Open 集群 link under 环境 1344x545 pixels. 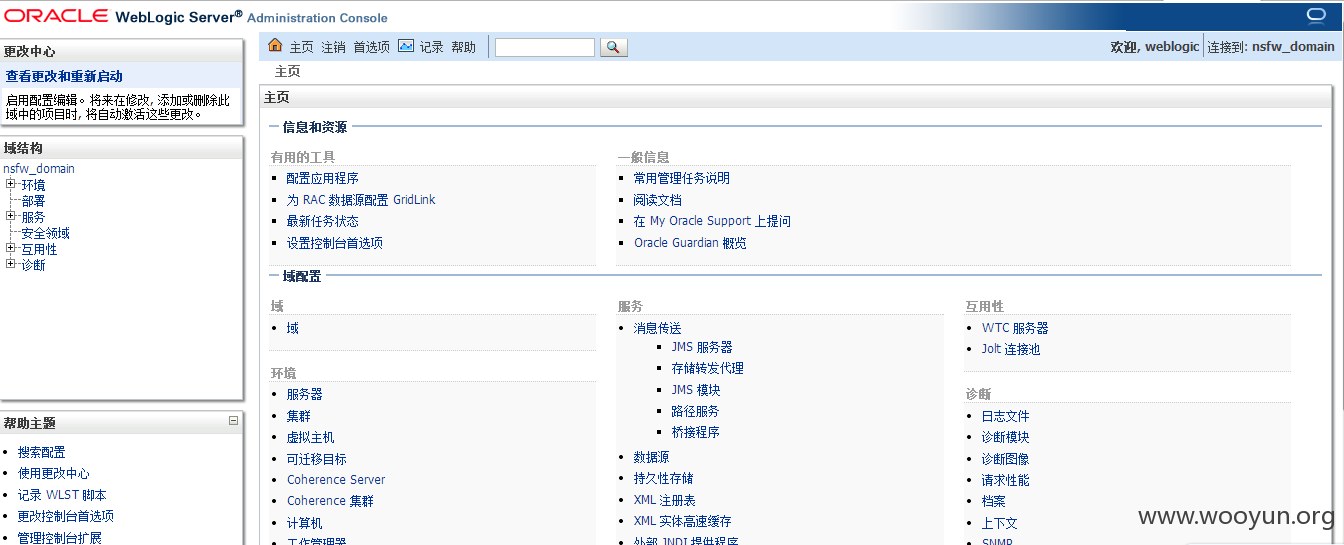(298, 416)
